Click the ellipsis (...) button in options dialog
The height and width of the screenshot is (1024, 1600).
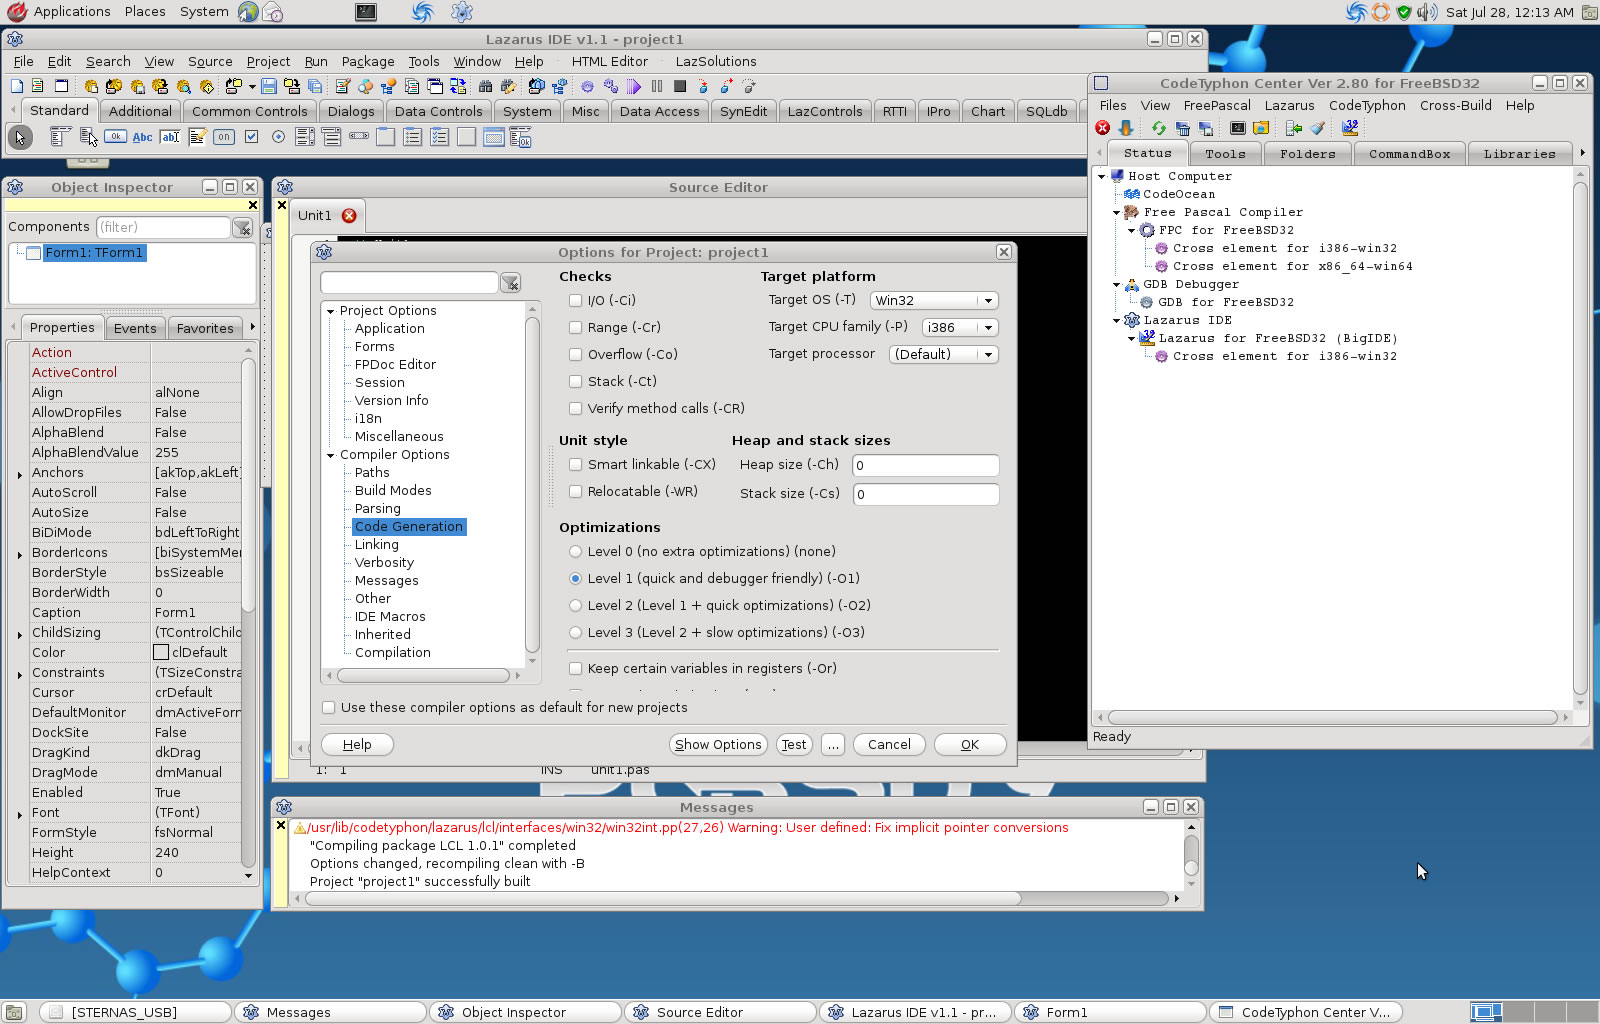833,744
